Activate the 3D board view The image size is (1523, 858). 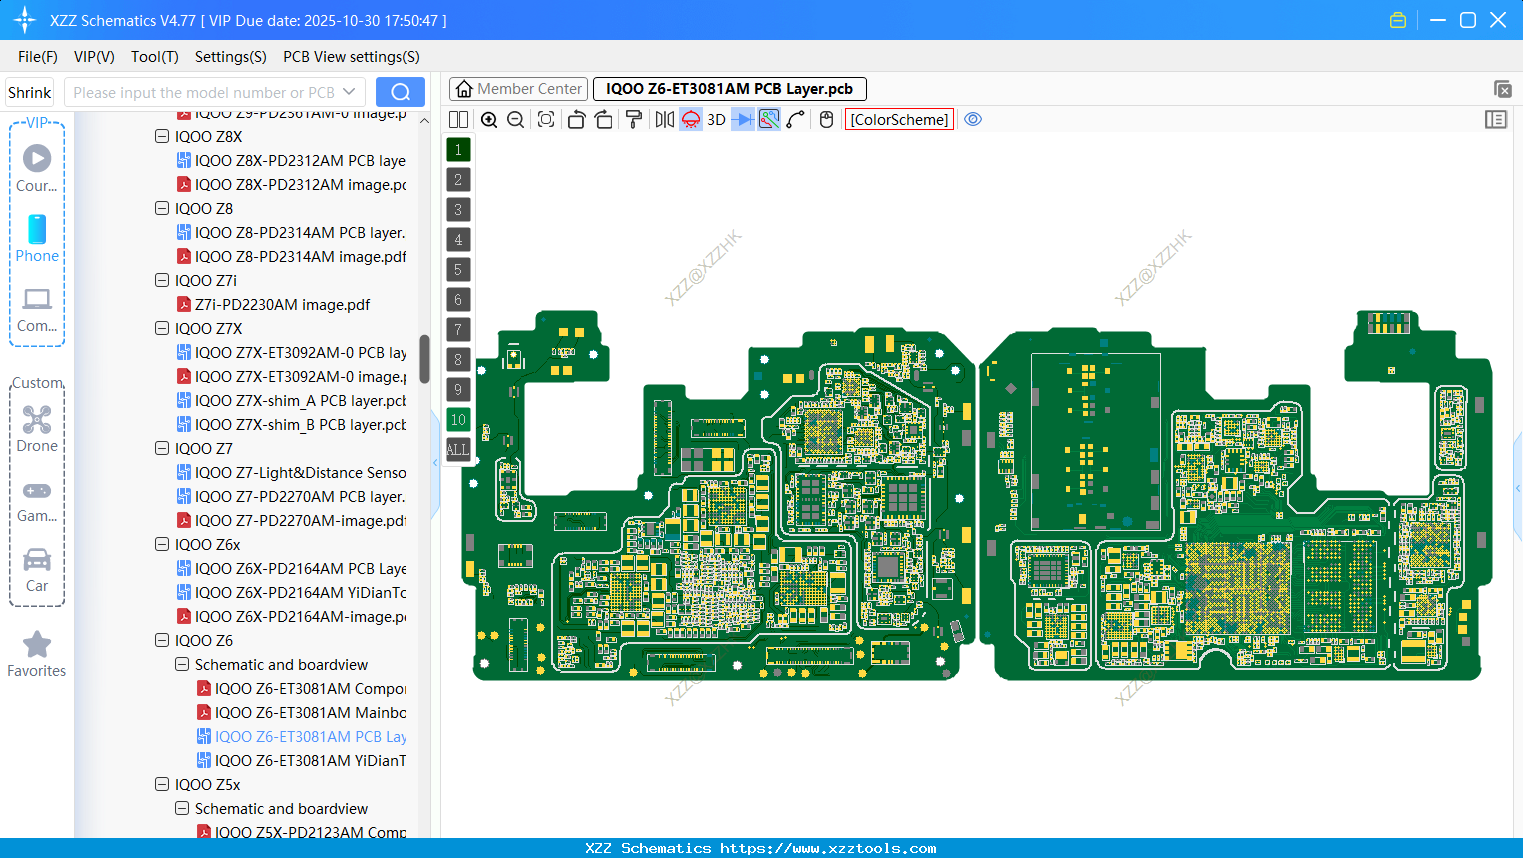[716, 119]
